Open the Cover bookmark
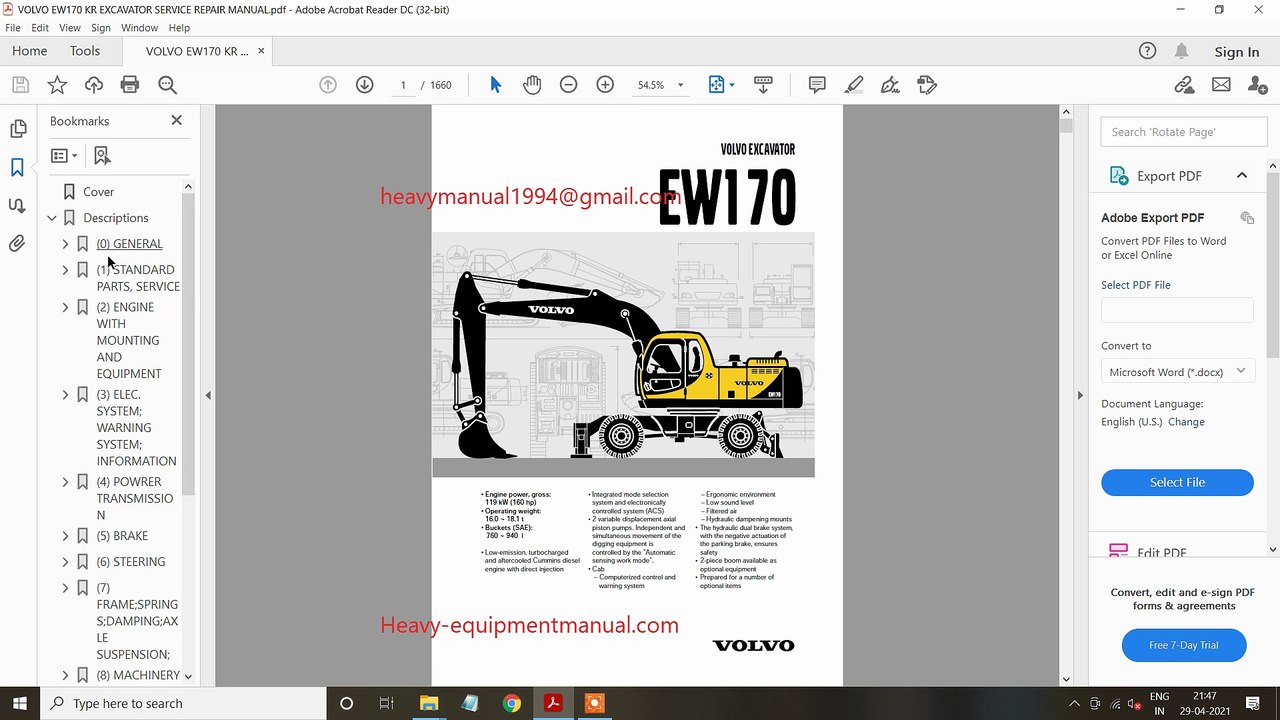 coord(98,192)
